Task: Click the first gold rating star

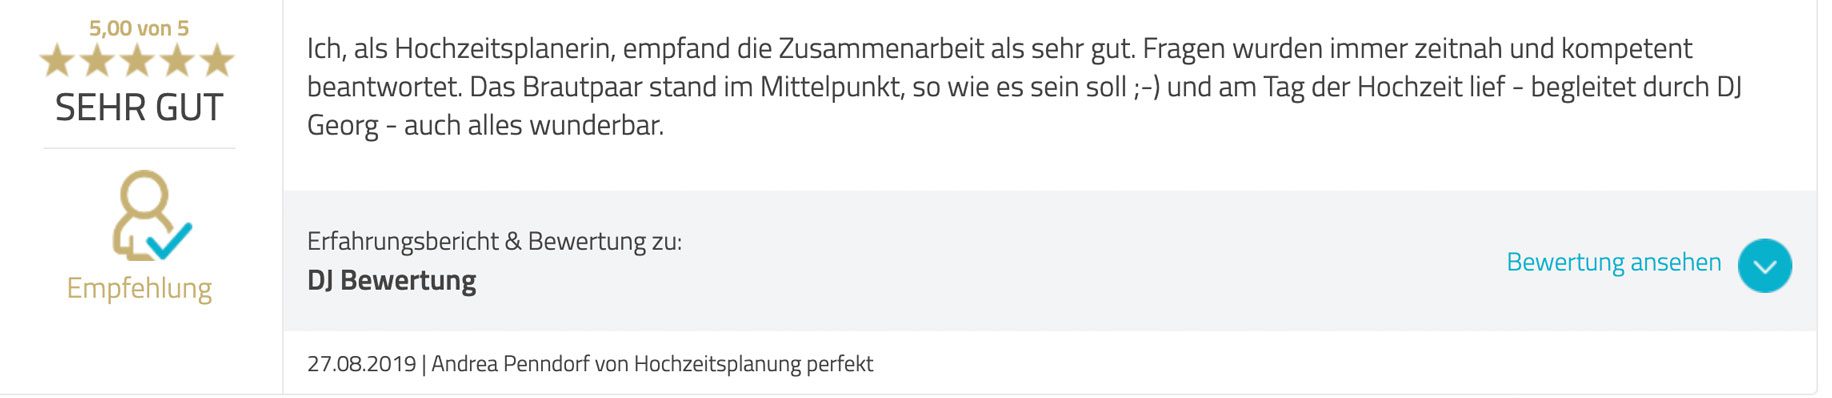Action: point(57,61)
